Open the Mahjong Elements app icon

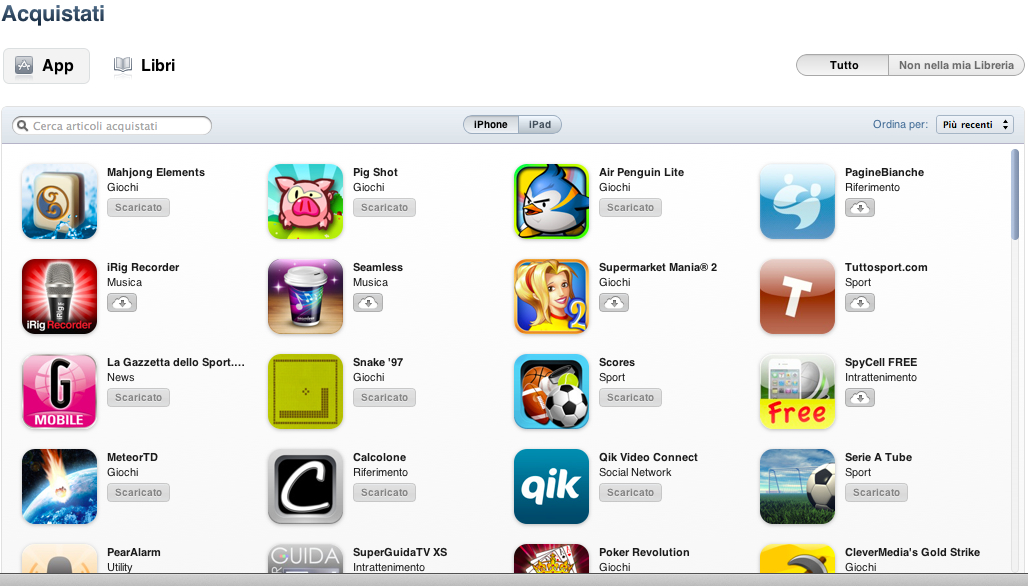point(59,201)
